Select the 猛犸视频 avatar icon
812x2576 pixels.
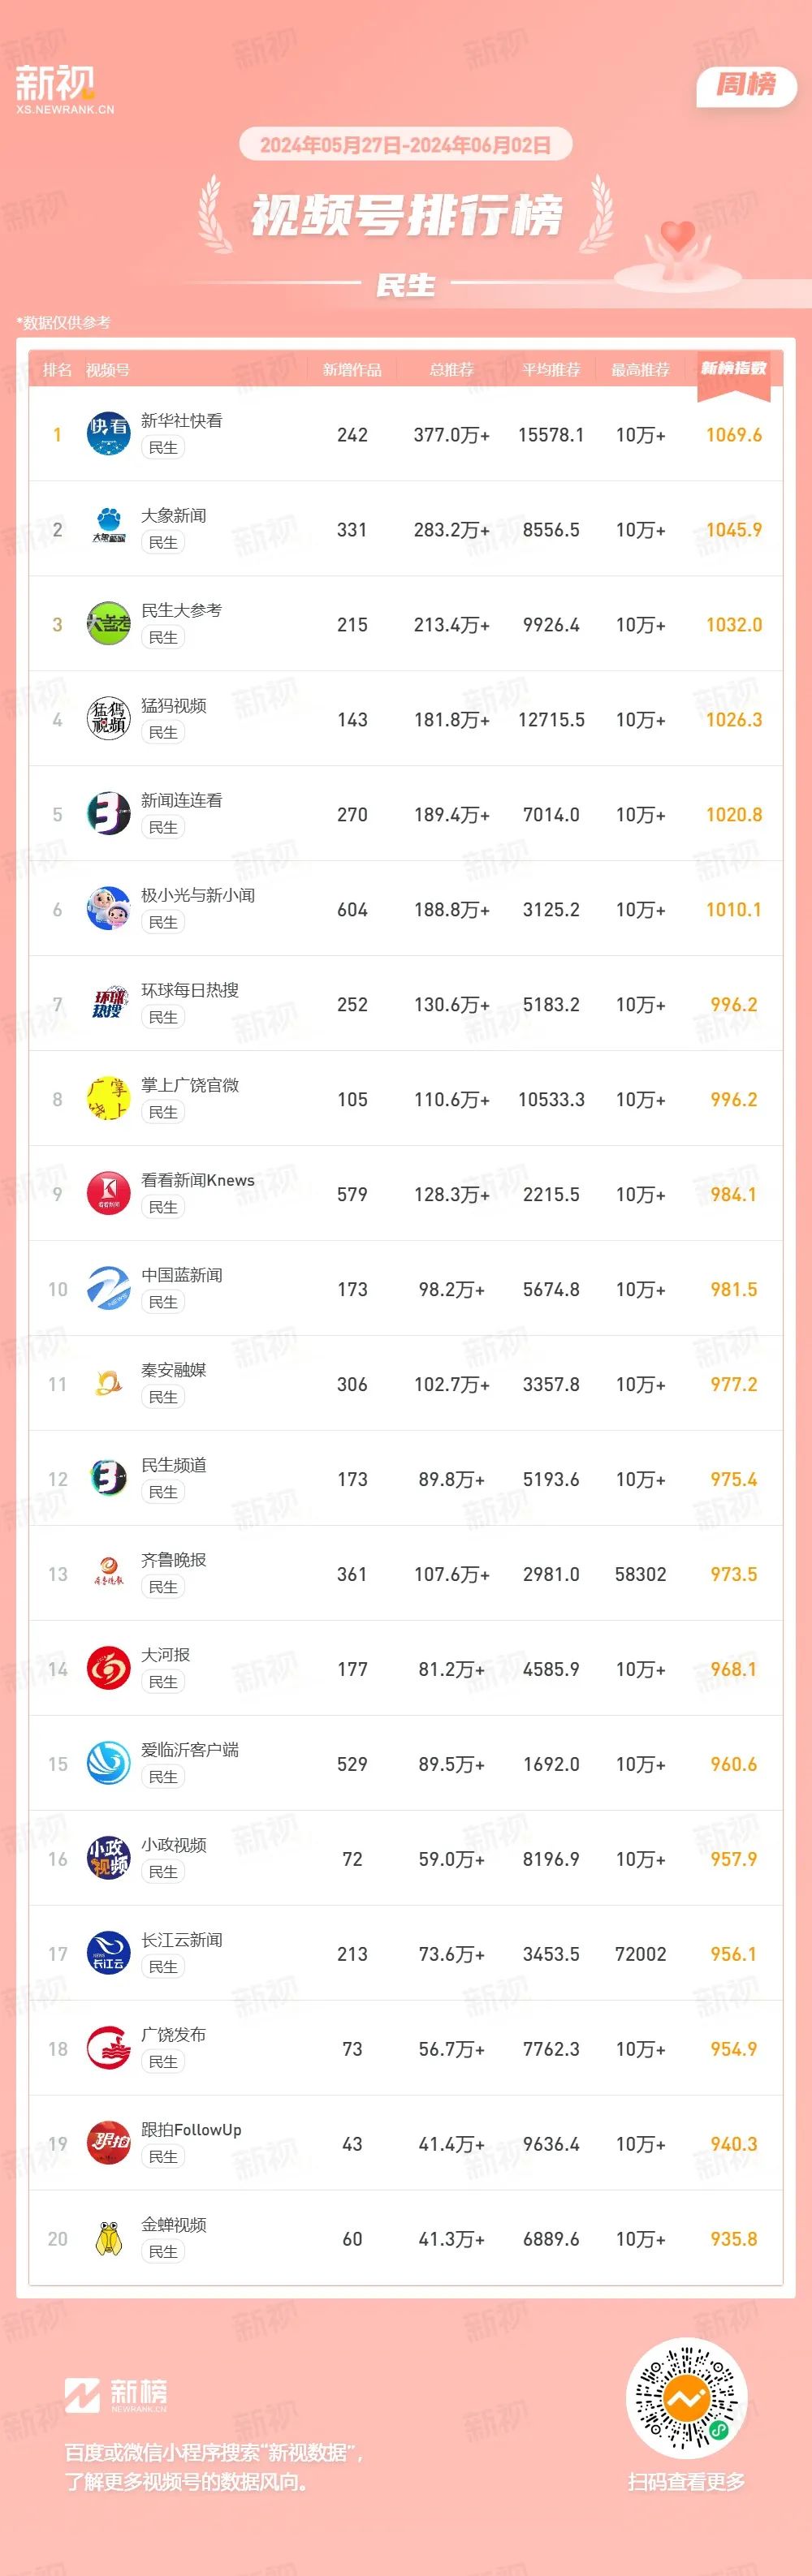click(x=108, y=719)
